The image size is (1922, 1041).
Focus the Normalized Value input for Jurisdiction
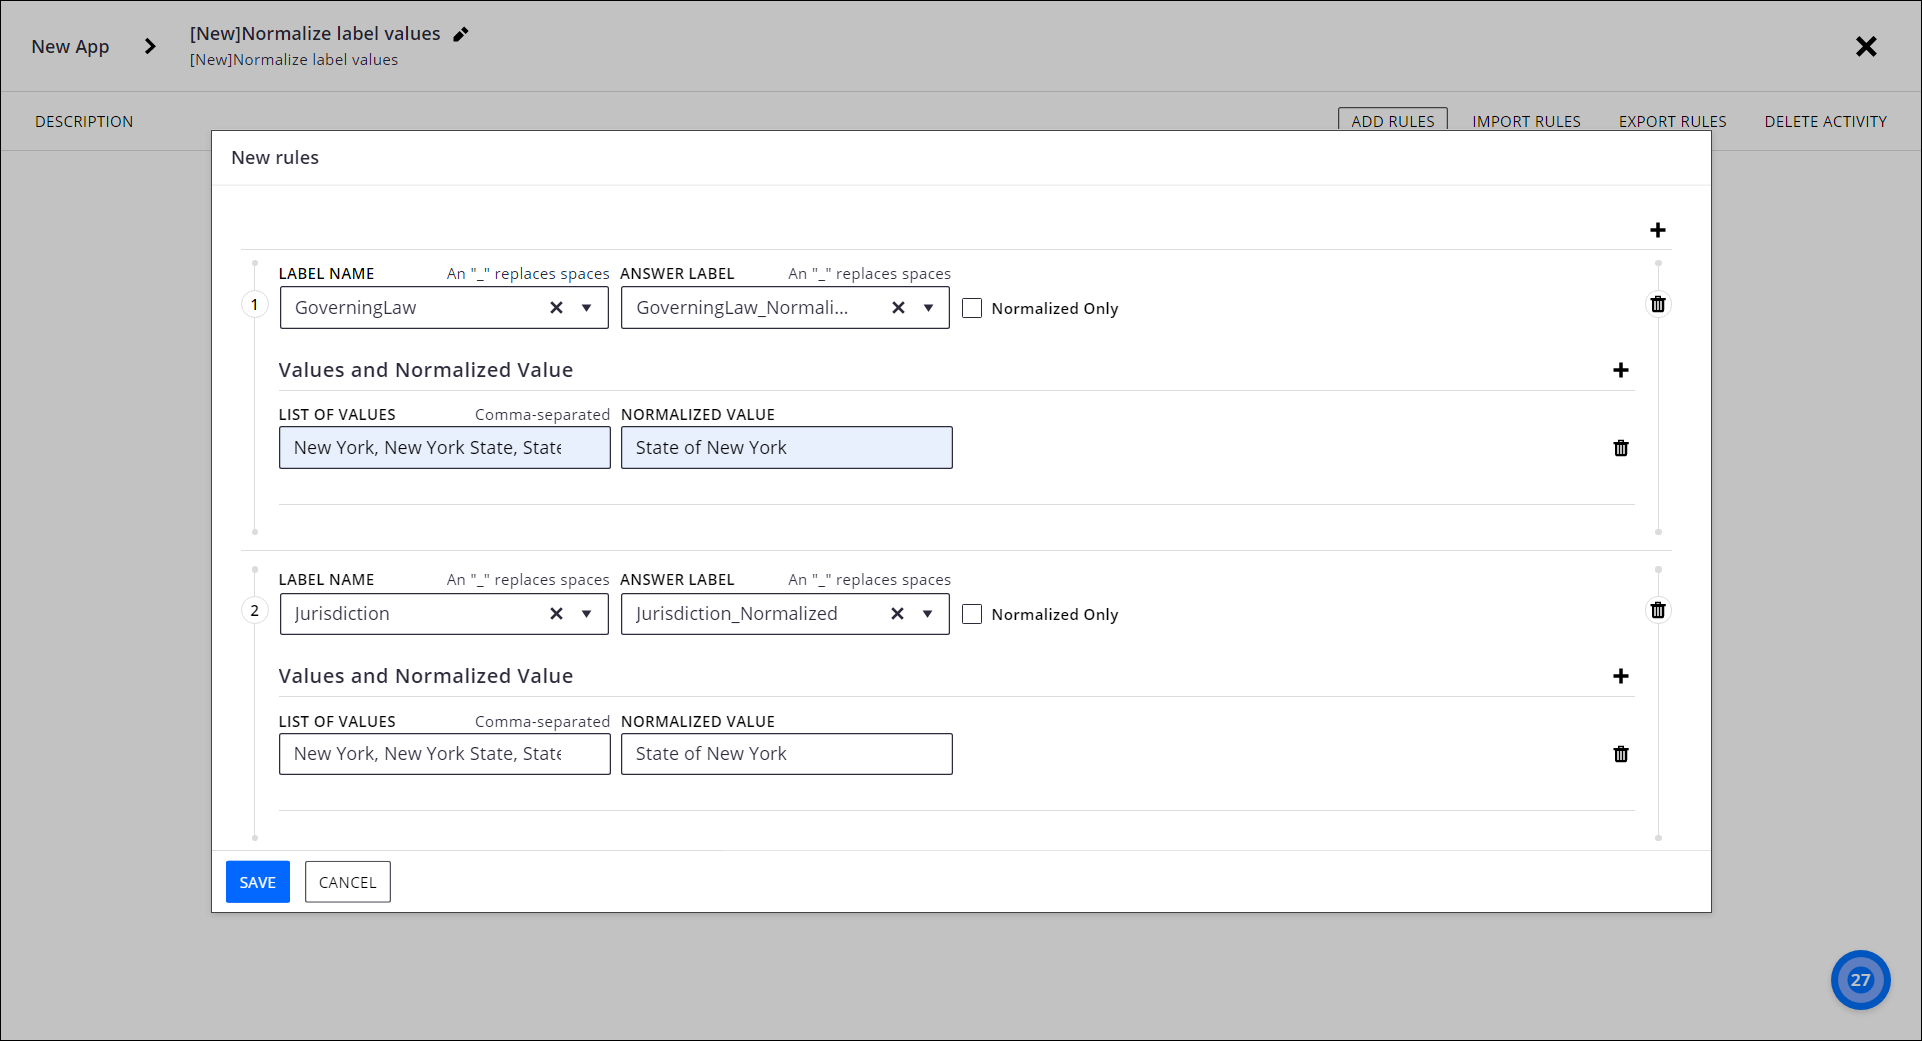pos(786,753)
